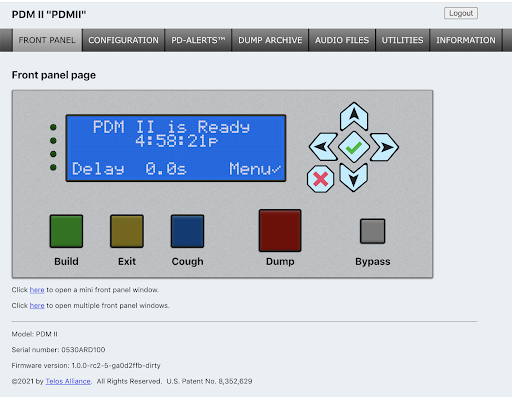This screenshot has height=397, width=512.
Task: Open the Configuration tab
Action: click(x=123, y=40)
